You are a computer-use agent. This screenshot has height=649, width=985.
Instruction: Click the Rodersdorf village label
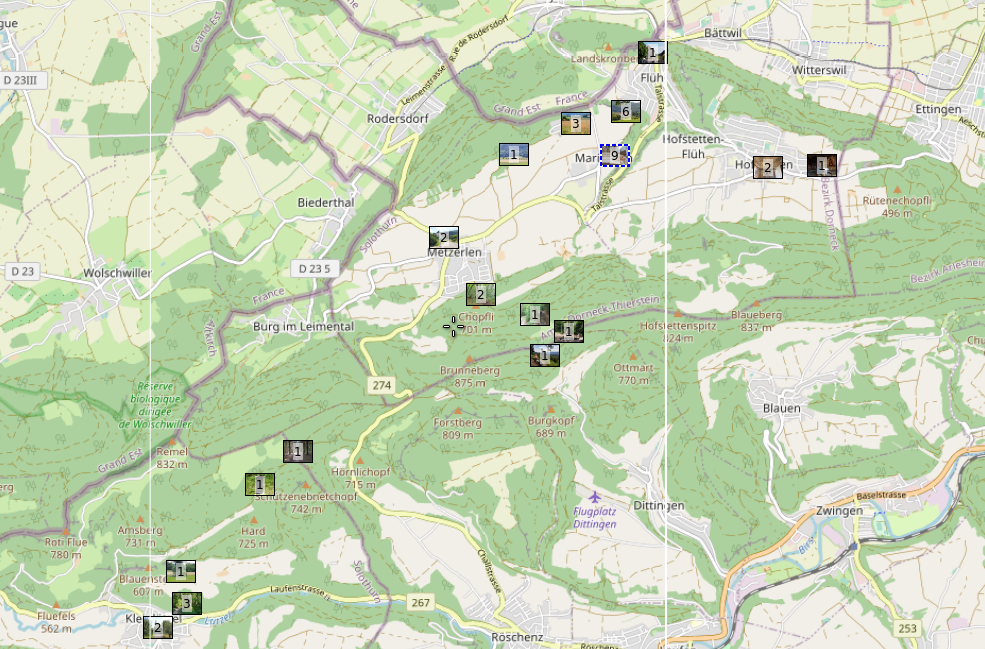398,117
